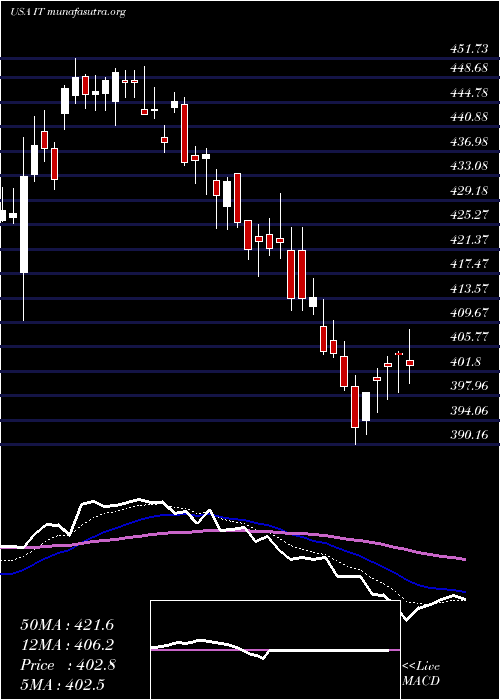Viewport: 500px width, 700px height.
Task: Click the 401.8 price axis label
Action: (465, 362)
